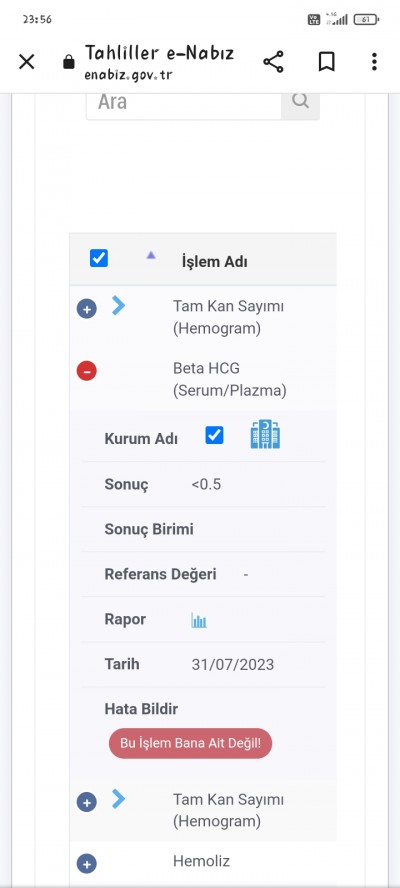The width and height of the screenshot is (400, 888).
Task: Sort by the İşlem Adı column triangle
Action: point(151,255)
